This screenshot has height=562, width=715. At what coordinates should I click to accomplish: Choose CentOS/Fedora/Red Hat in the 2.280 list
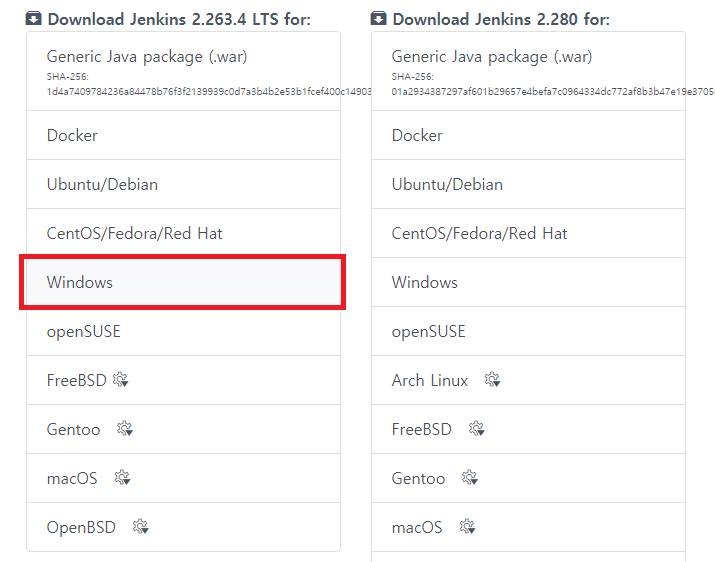pyautogui.click(x=528, y=234)
